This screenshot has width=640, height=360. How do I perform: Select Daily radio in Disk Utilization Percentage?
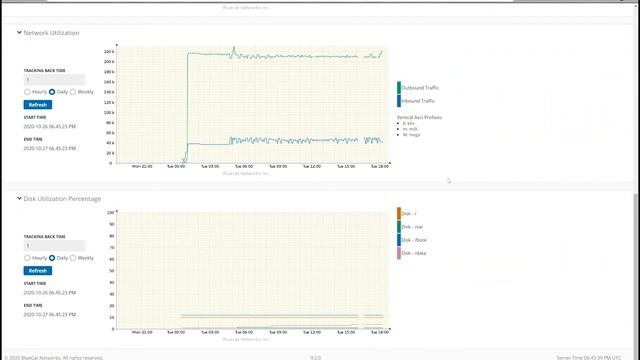point(52,258)
